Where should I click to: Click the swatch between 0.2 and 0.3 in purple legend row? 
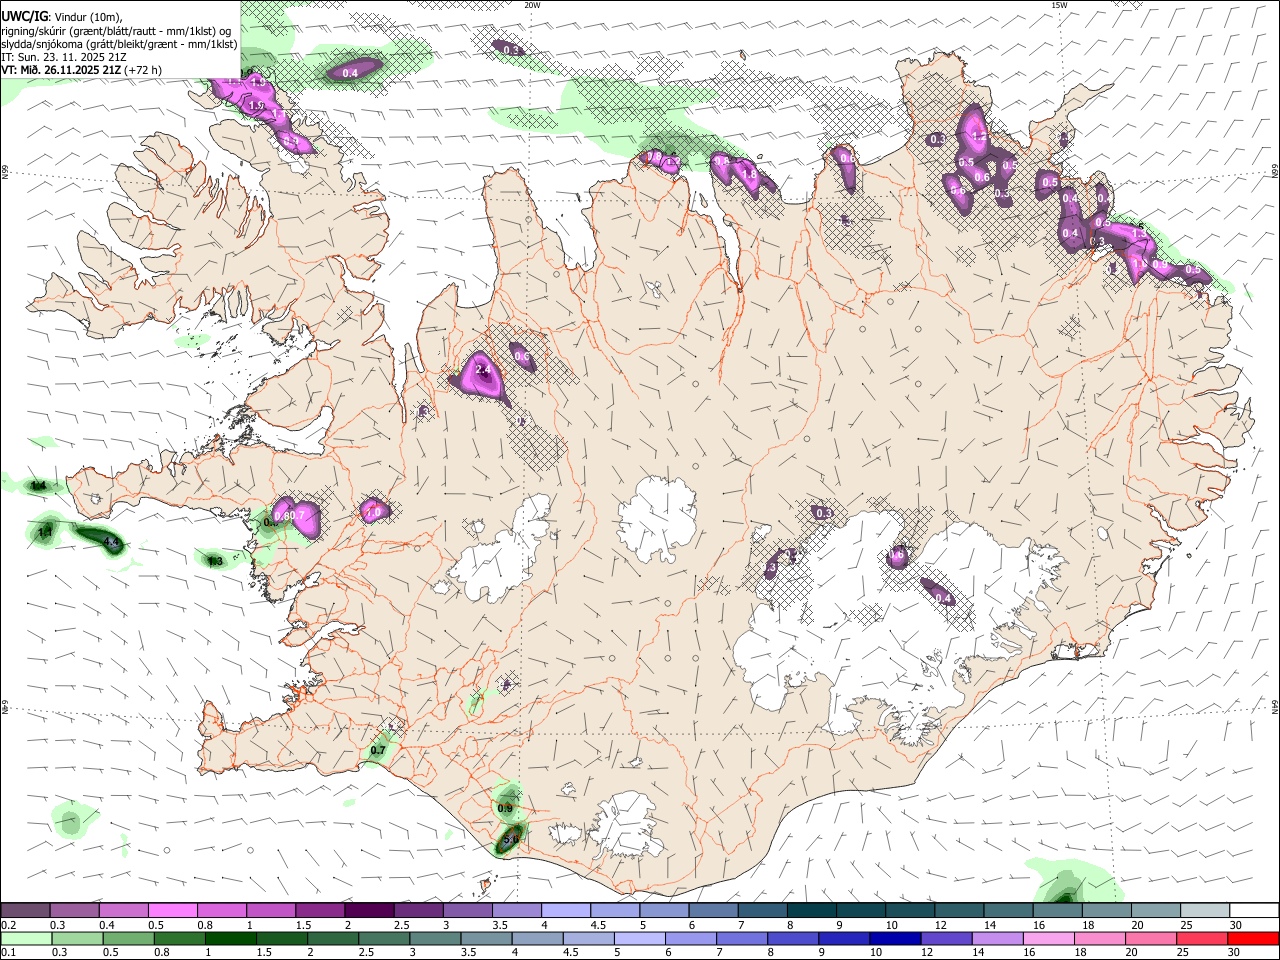click(25, 910)
